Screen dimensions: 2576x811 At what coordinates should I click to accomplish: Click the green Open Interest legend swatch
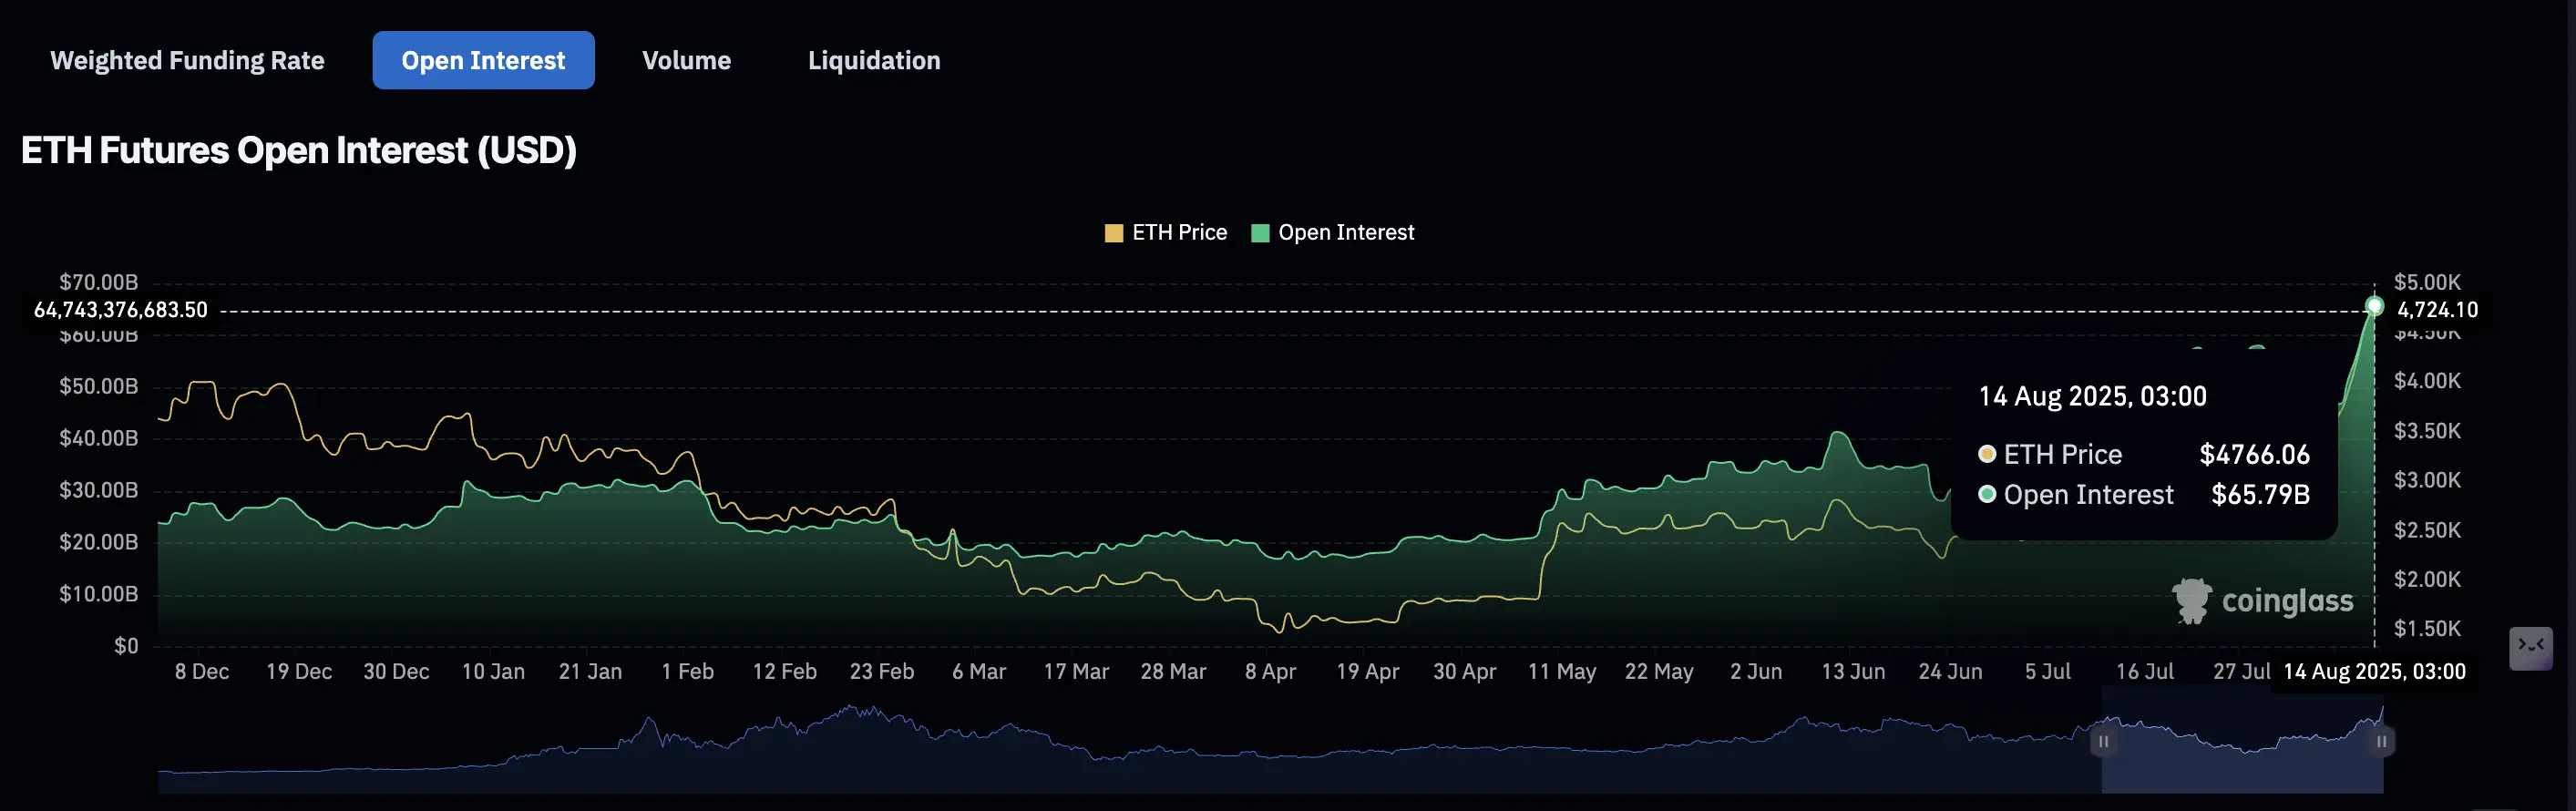pos(1260,234)
